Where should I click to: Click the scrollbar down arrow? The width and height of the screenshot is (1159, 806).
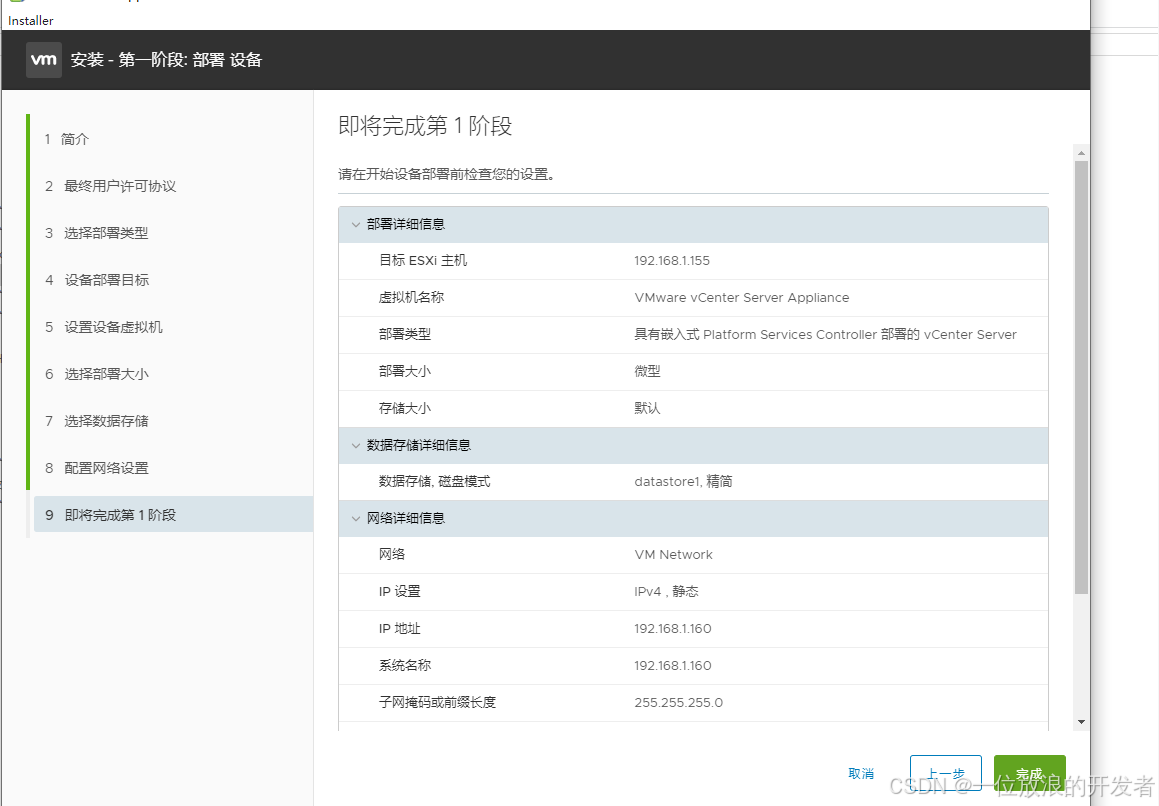(x=1081, y=722)
